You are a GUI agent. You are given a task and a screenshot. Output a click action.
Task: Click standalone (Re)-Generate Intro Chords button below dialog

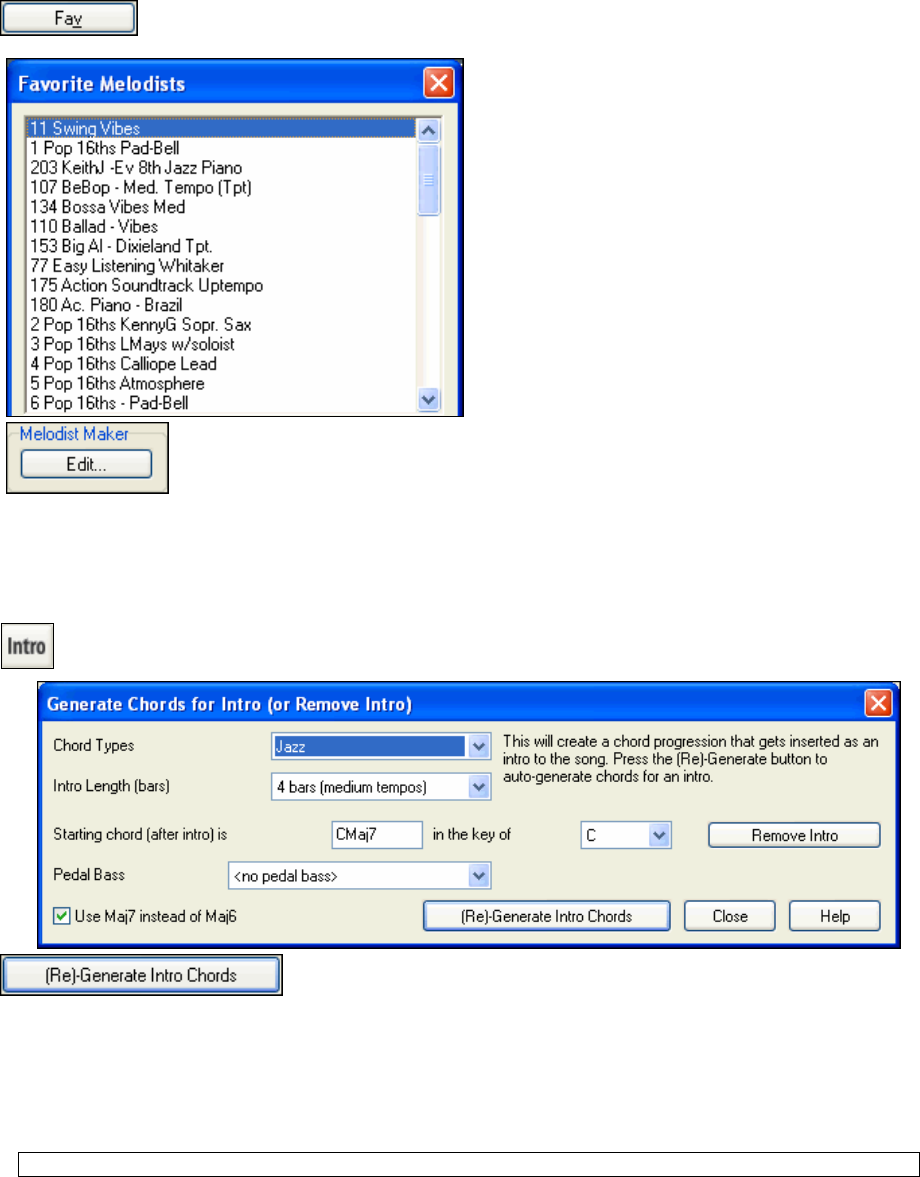[x=141, y=975]
